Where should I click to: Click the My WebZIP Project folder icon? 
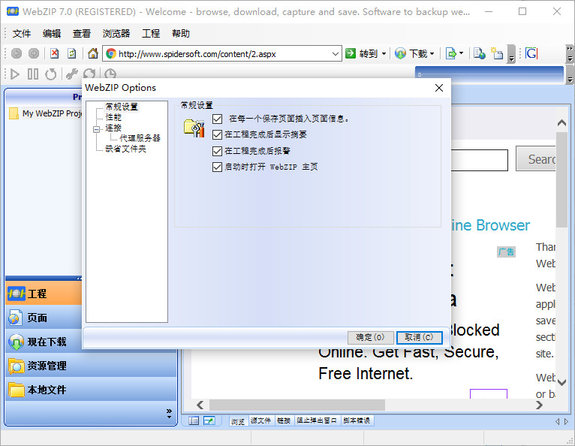click(14, 113)
